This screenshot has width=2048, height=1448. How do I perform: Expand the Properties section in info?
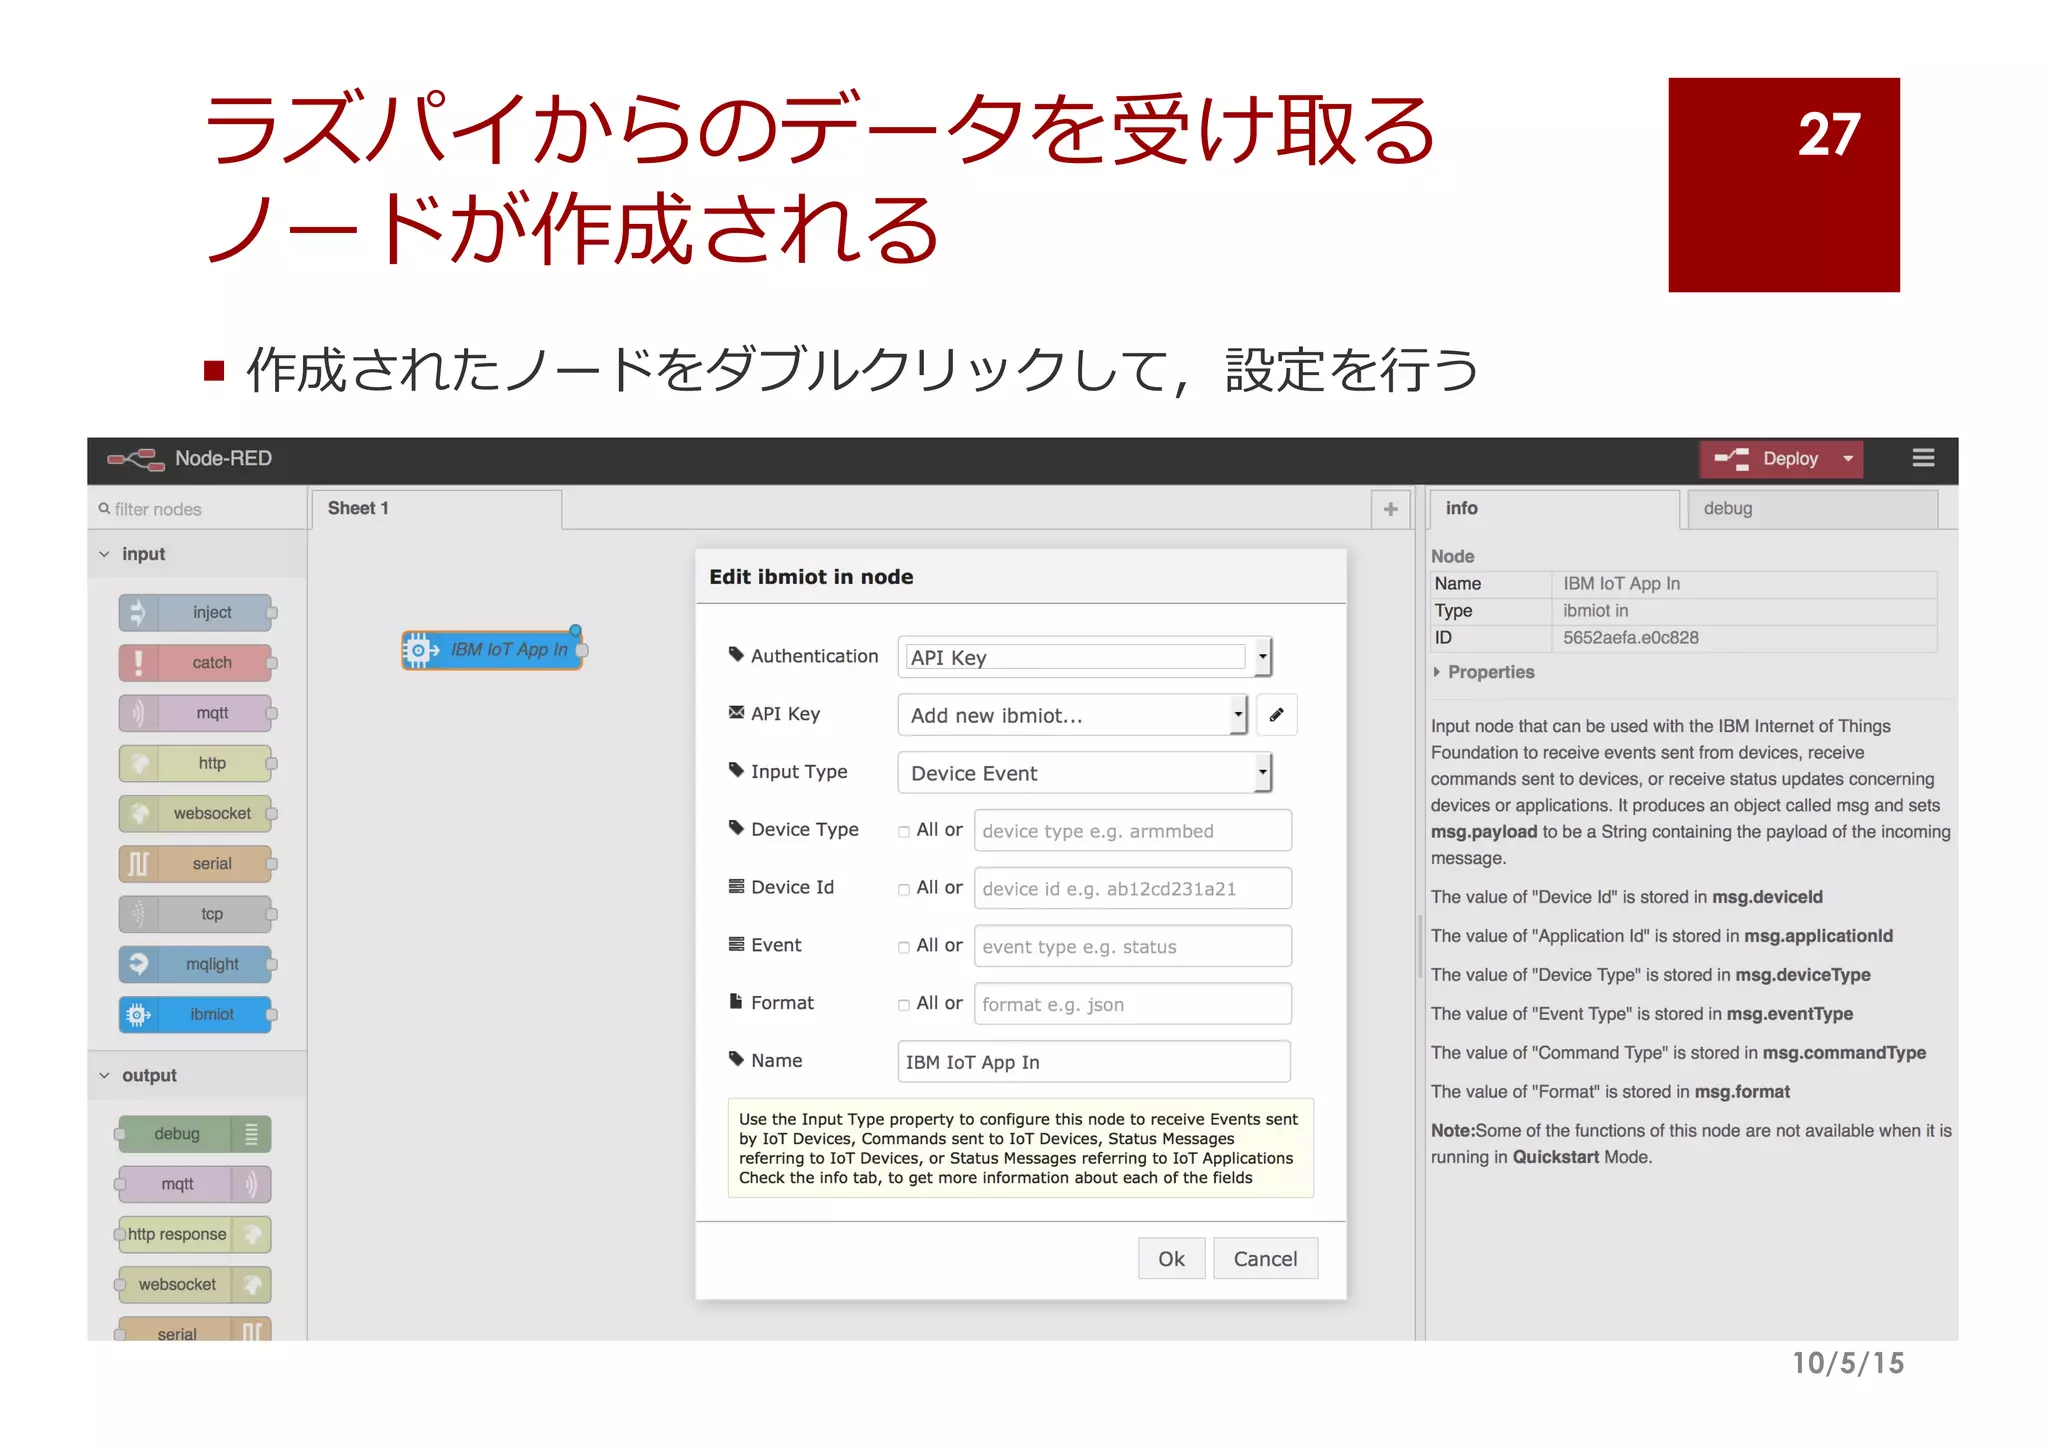(x=1484, y=672)
